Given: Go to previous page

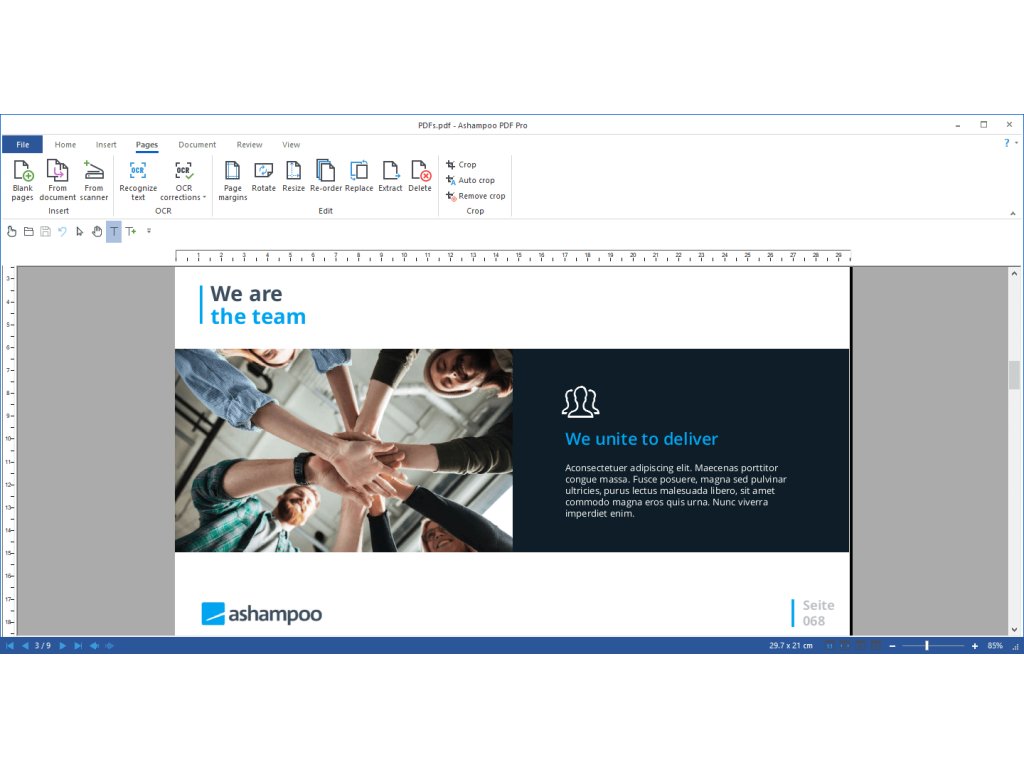Looking at the screenshot, I should (25, 645).
